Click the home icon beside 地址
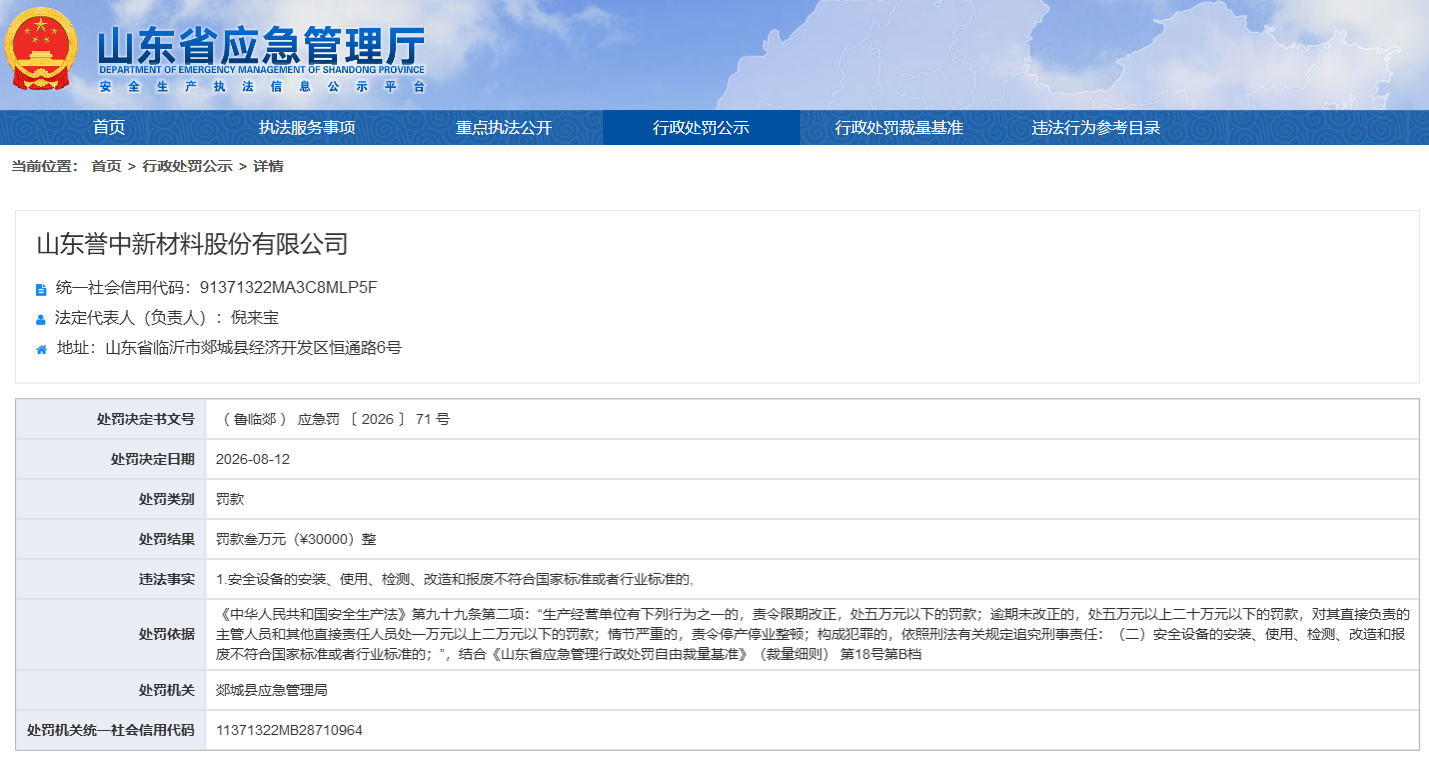1429x771 pixels. pos(41,350)
